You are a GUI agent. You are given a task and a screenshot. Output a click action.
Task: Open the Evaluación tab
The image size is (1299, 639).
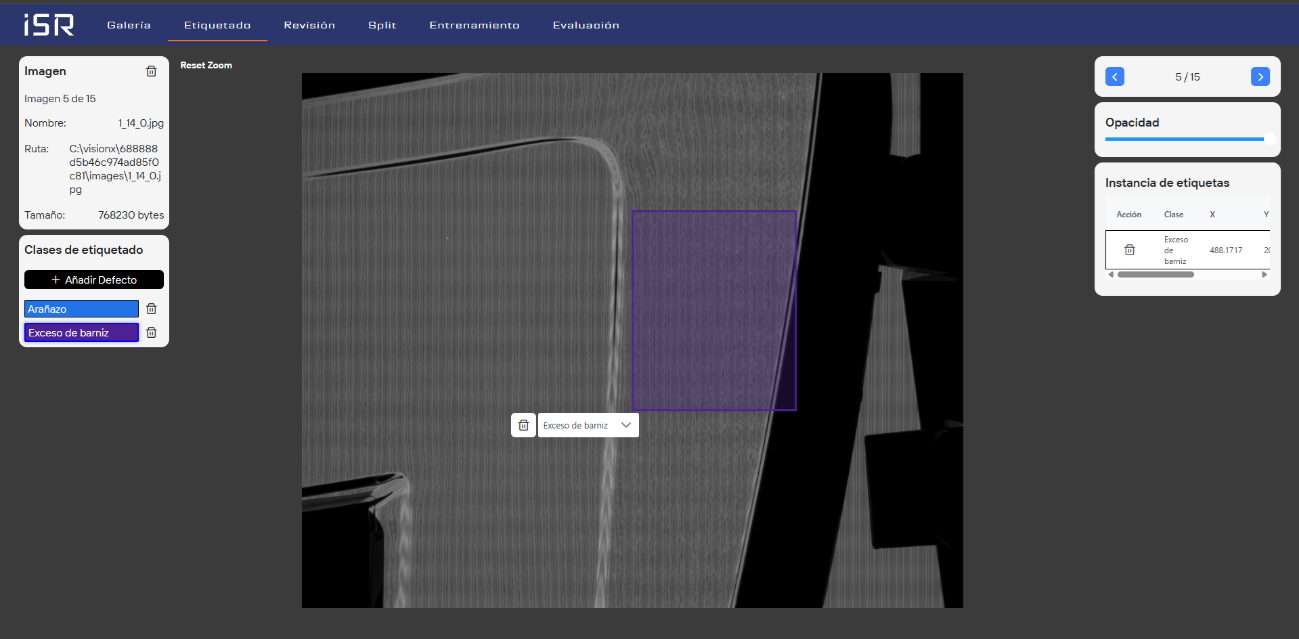[585, 25]
